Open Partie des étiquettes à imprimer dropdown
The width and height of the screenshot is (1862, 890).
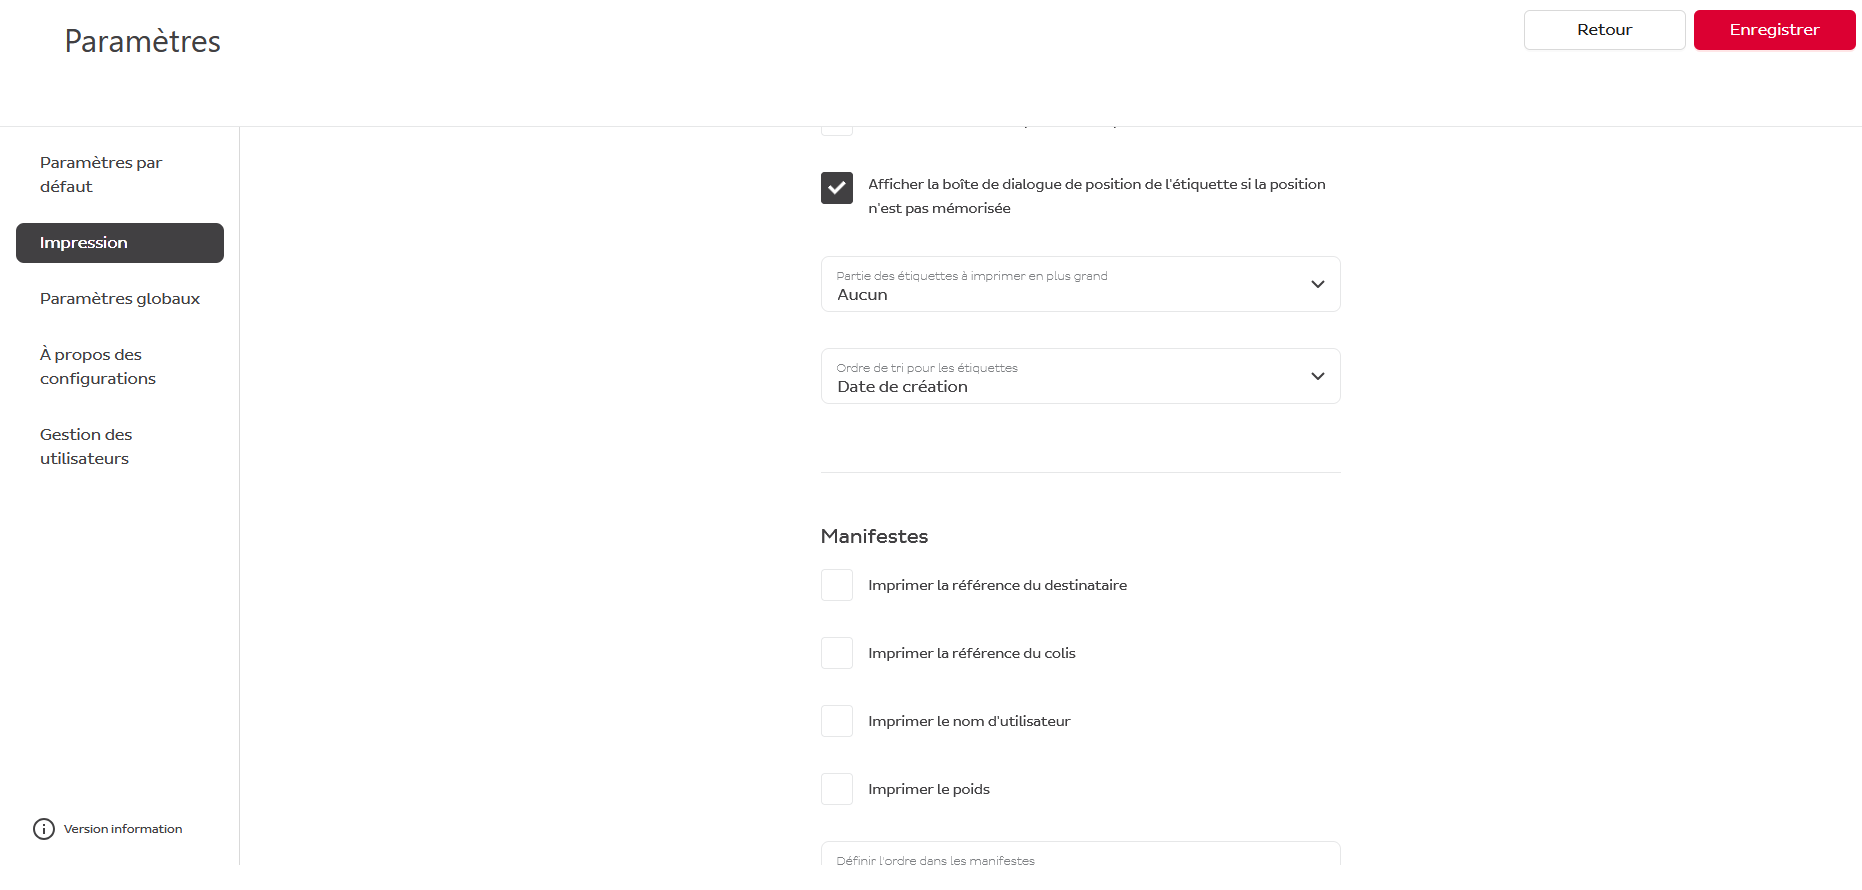pyautogui.click(x=1080, y=284)
